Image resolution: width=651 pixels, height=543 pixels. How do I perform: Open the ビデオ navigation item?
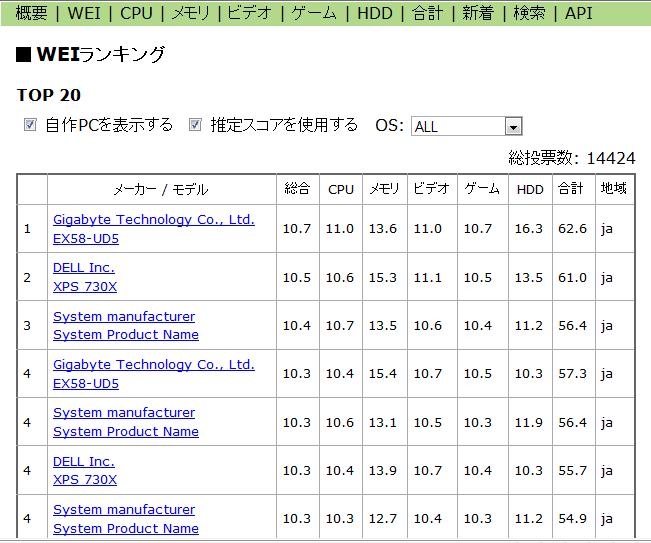click(x=250, y=13)
